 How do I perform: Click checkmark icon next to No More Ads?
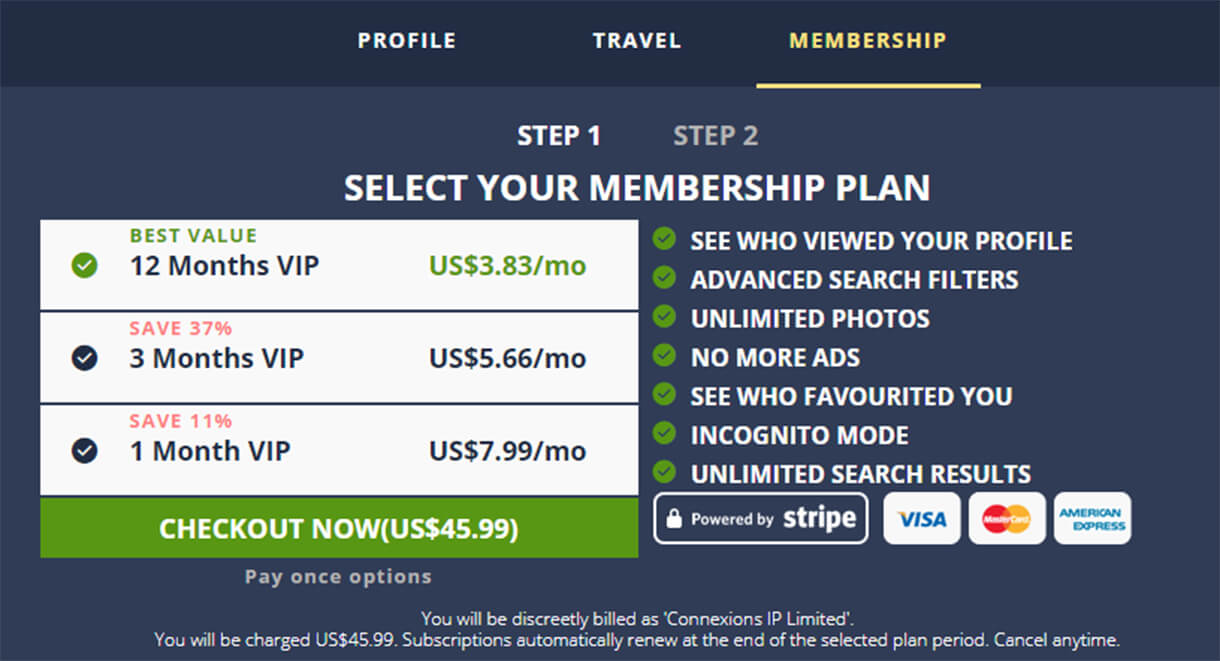tap(664, 355)
